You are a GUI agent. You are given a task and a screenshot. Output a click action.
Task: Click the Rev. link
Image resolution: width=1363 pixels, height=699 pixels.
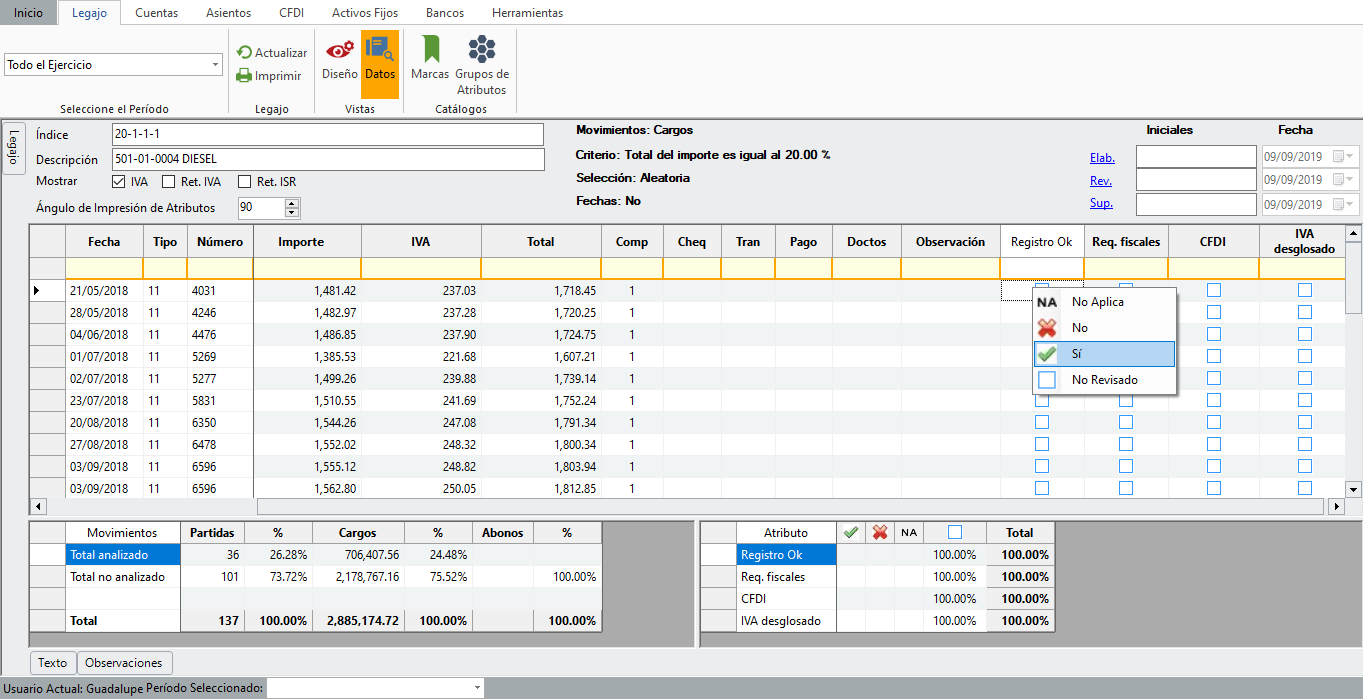[x=1100, y=181]
